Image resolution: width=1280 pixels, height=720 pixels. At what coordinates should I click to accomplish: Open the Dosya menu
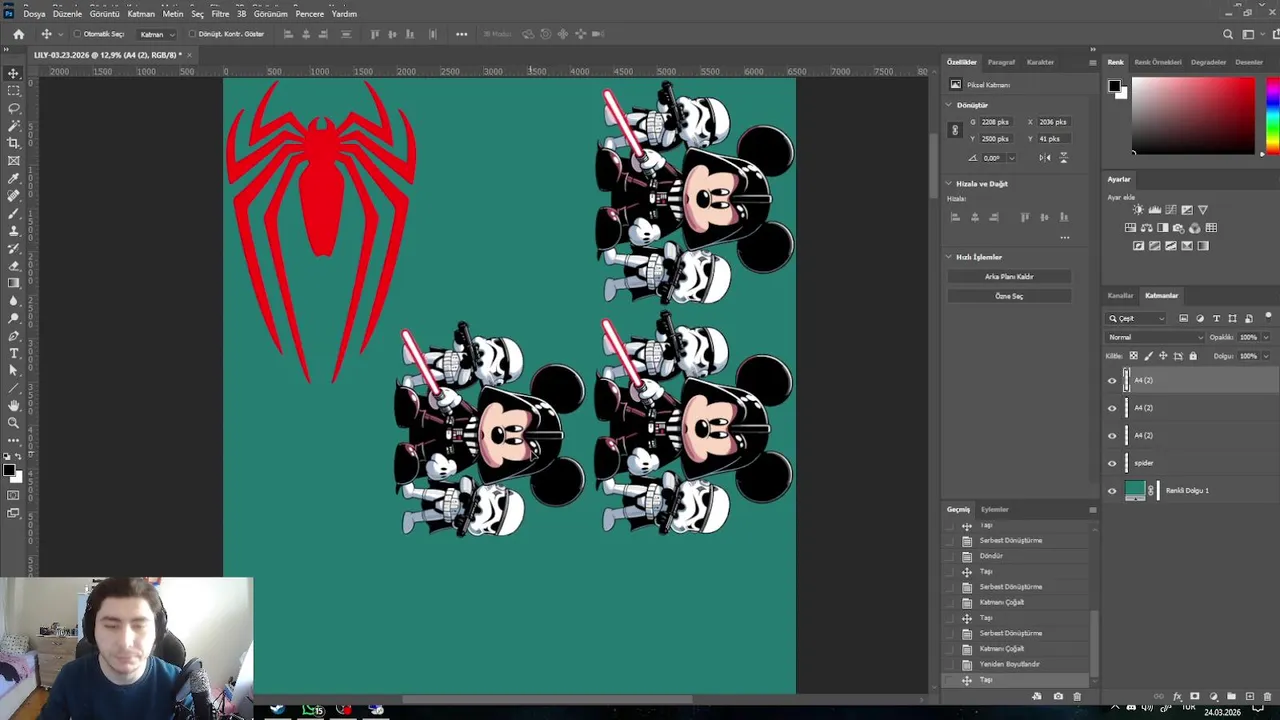34,14
